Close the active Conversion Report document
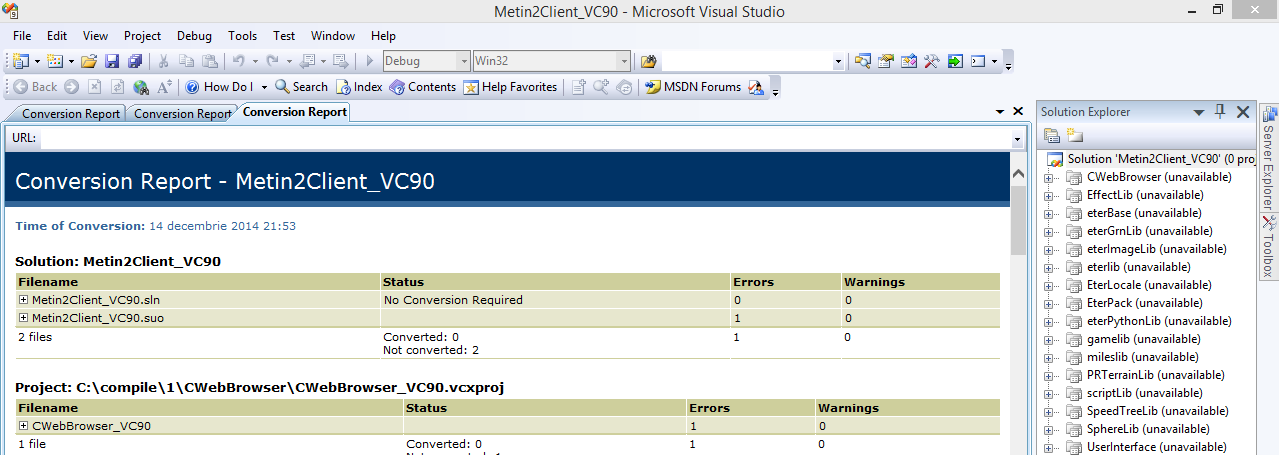Viewport: 1279px width, 455px height. point(1018,112)
